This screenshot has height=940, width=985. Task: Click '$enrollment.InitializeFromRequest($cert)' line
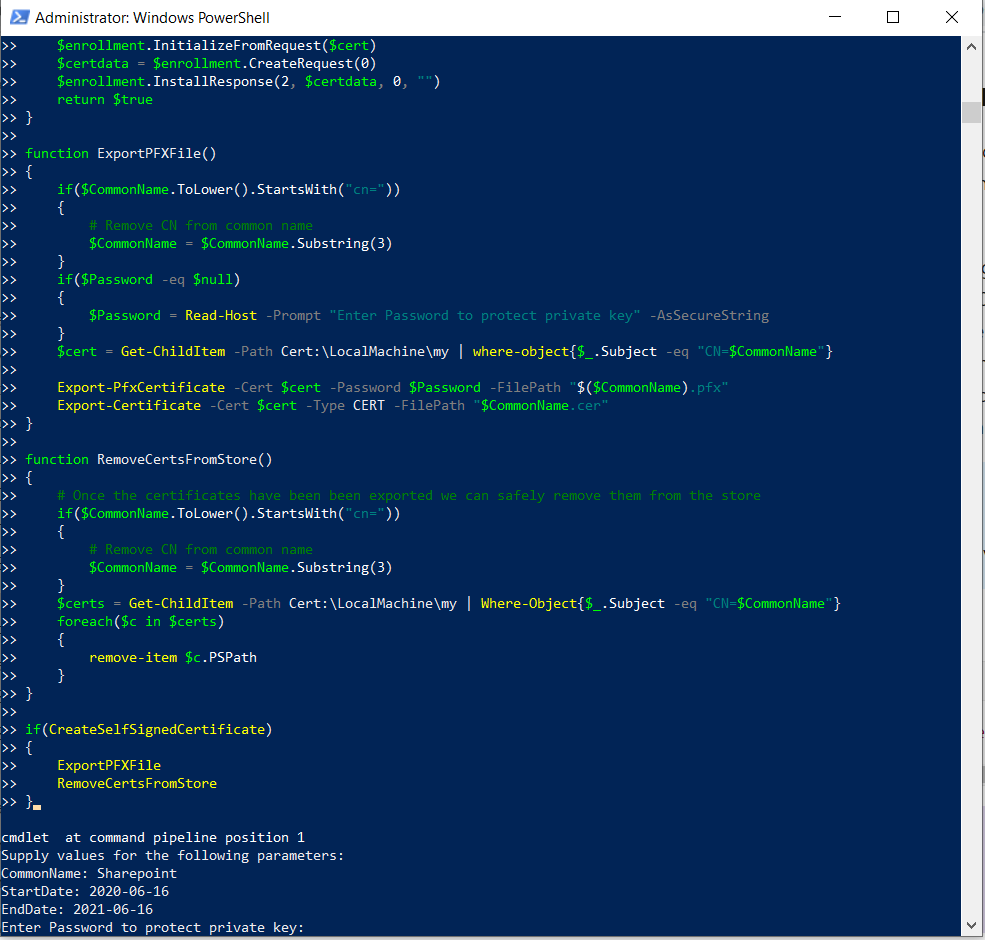click(217, 45)
